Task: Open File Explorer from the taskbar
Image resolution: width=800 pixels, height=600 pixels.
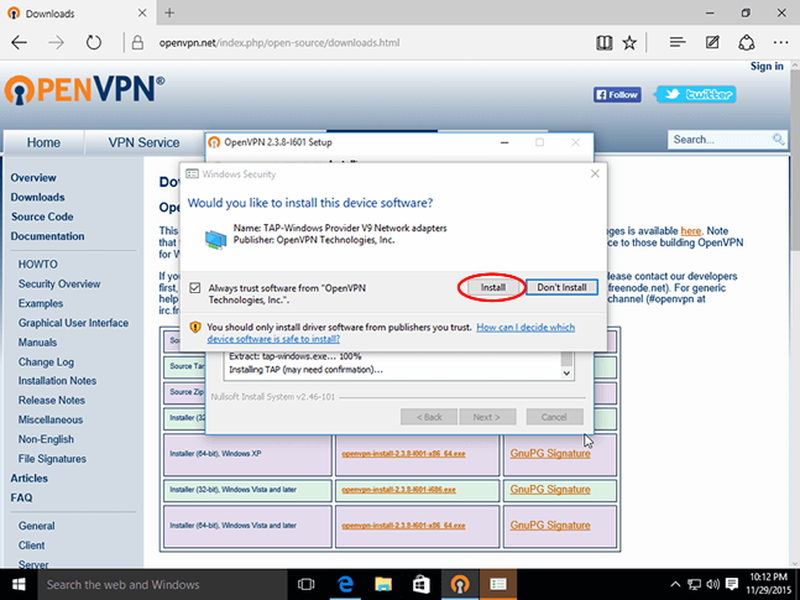Action: (383, 584)
